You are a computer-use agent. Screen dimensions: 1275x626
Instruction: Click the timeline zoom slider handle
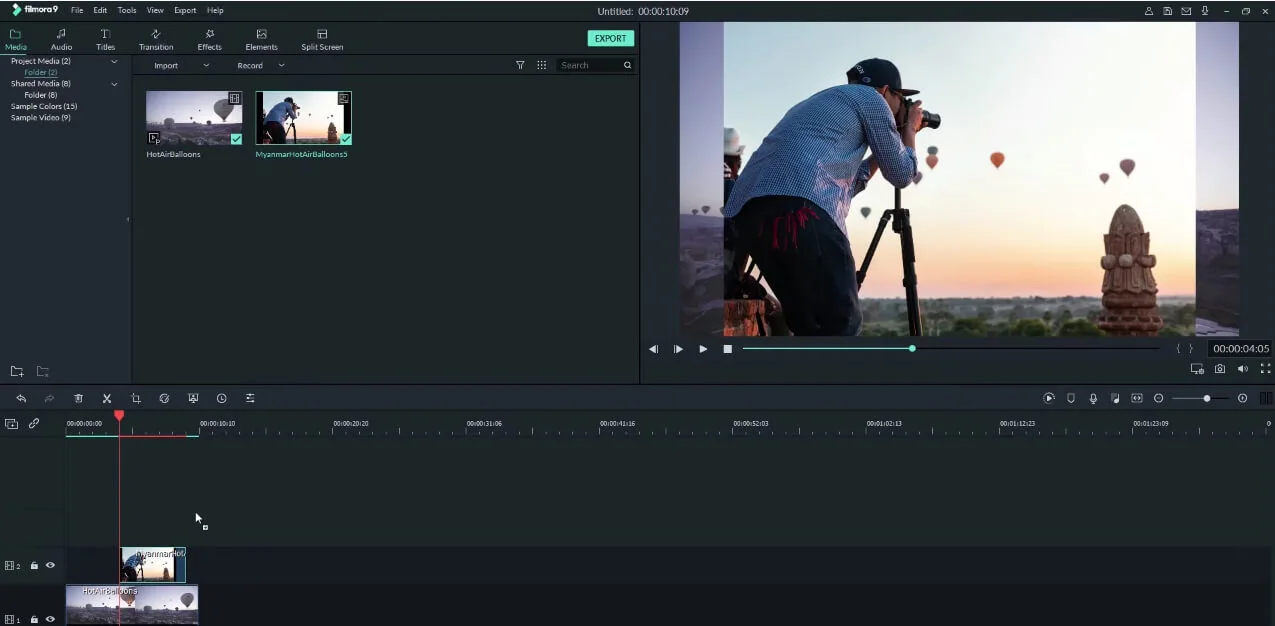pos(1207,398)
